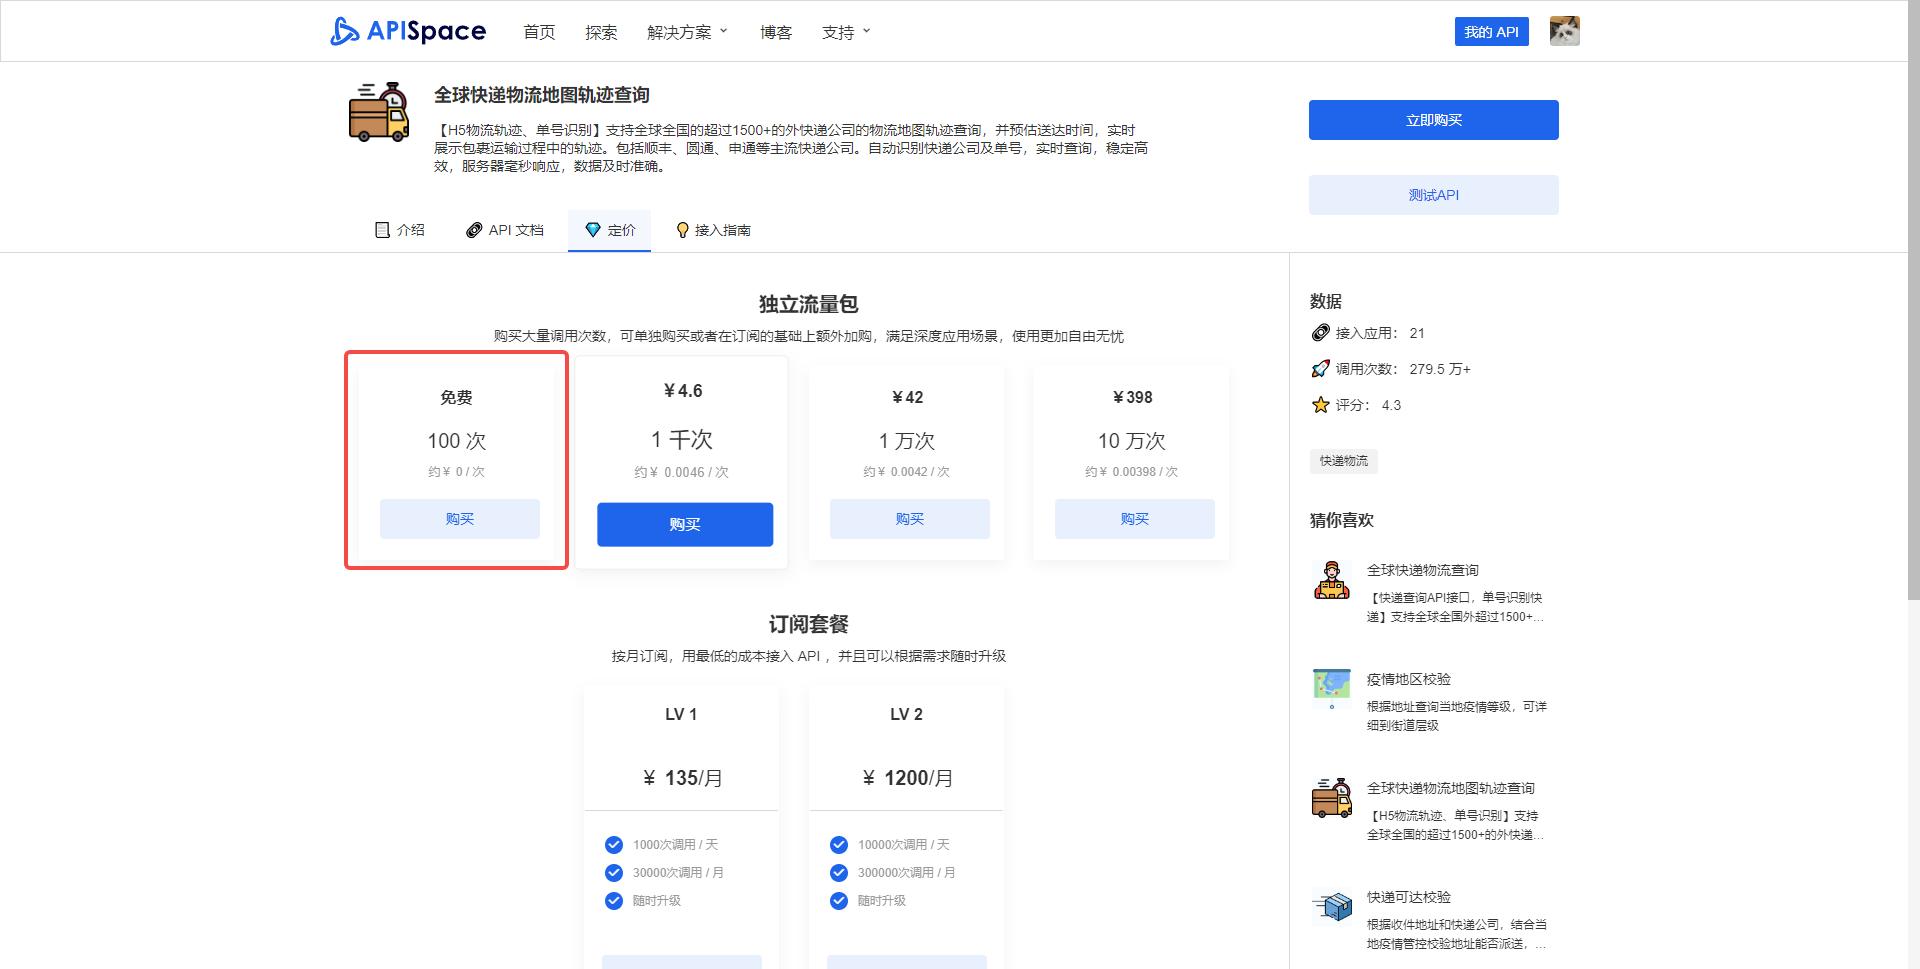Click the API 文档 pen icon
This screenshot has width=1920, height=969.
pos(474,230)
